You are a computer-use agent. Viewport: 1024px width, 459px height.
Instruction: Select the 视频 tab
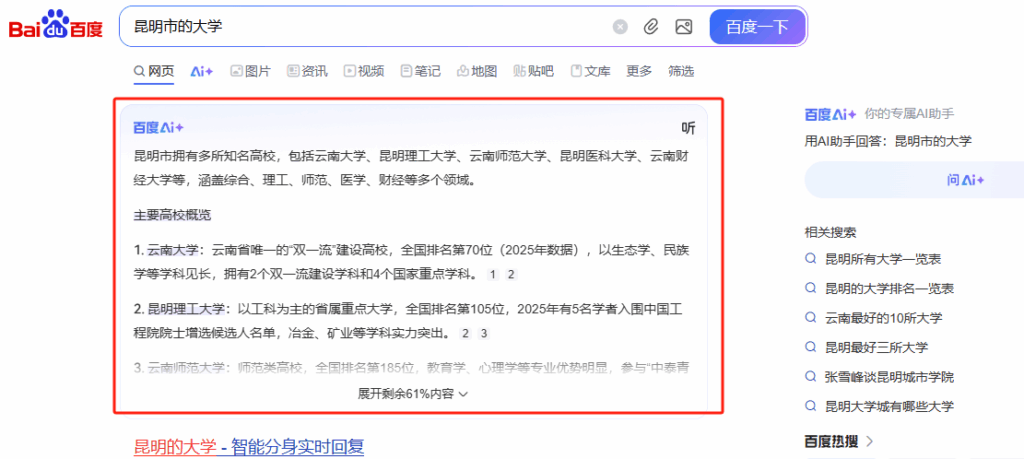(x=364, y=71)
